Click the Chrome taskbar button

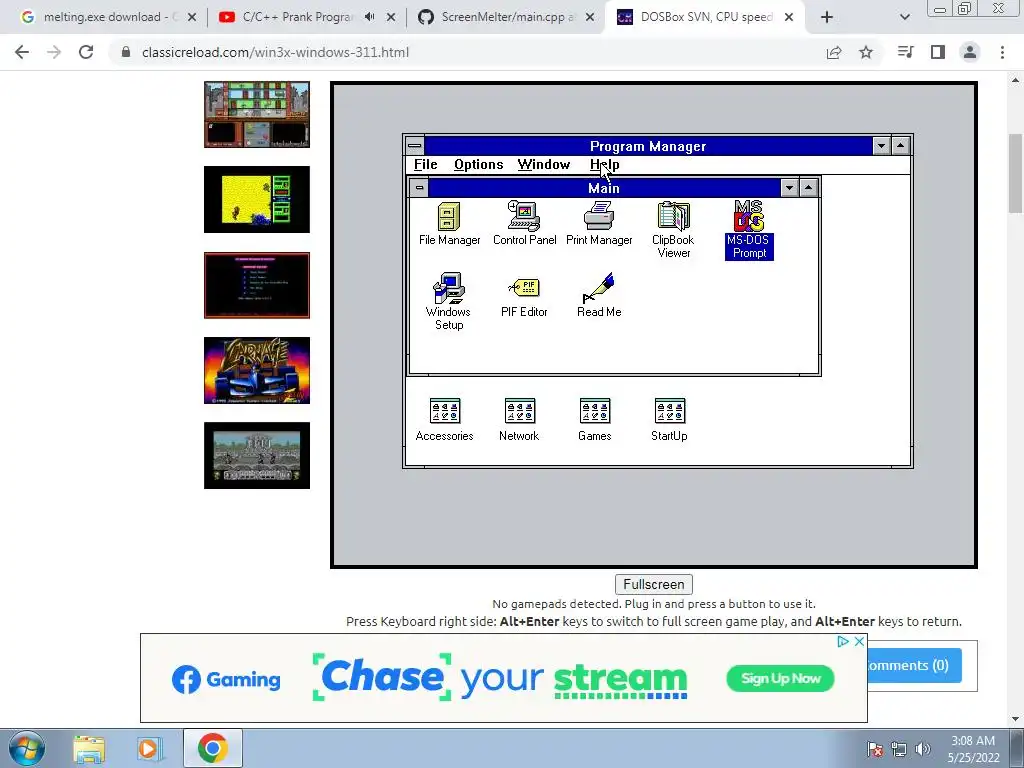pos(212,748)
